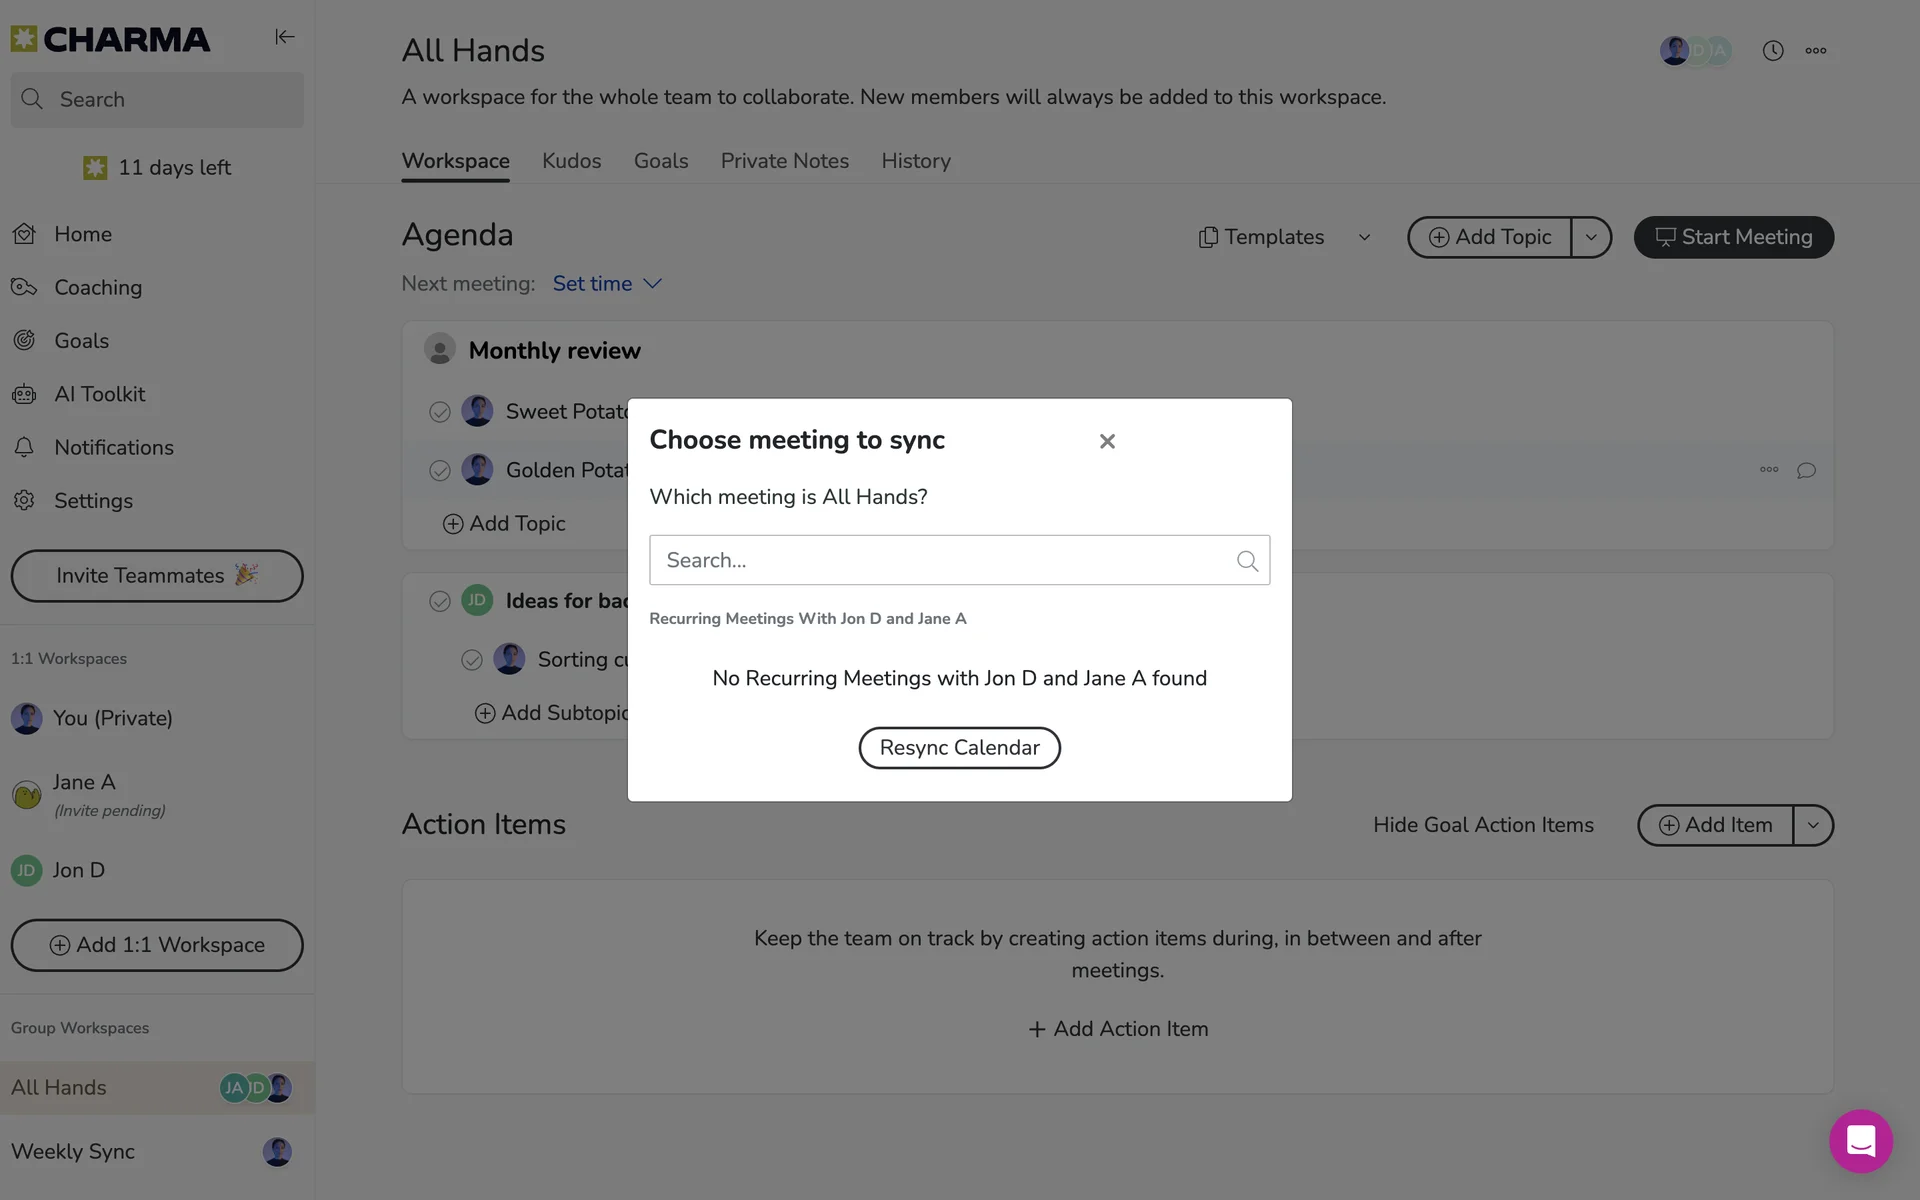
Task: Mark Ideas for topic as complete
Action: tap(439, 601)
